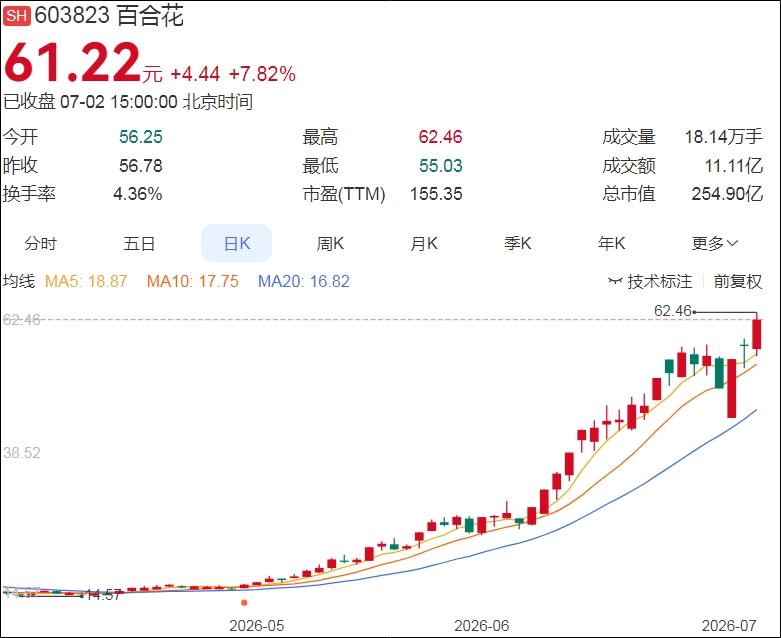The height and width of the screenshot is (638, 781).
Task: Click the +4.44 price change value
Action: click(x=195, y=74)
